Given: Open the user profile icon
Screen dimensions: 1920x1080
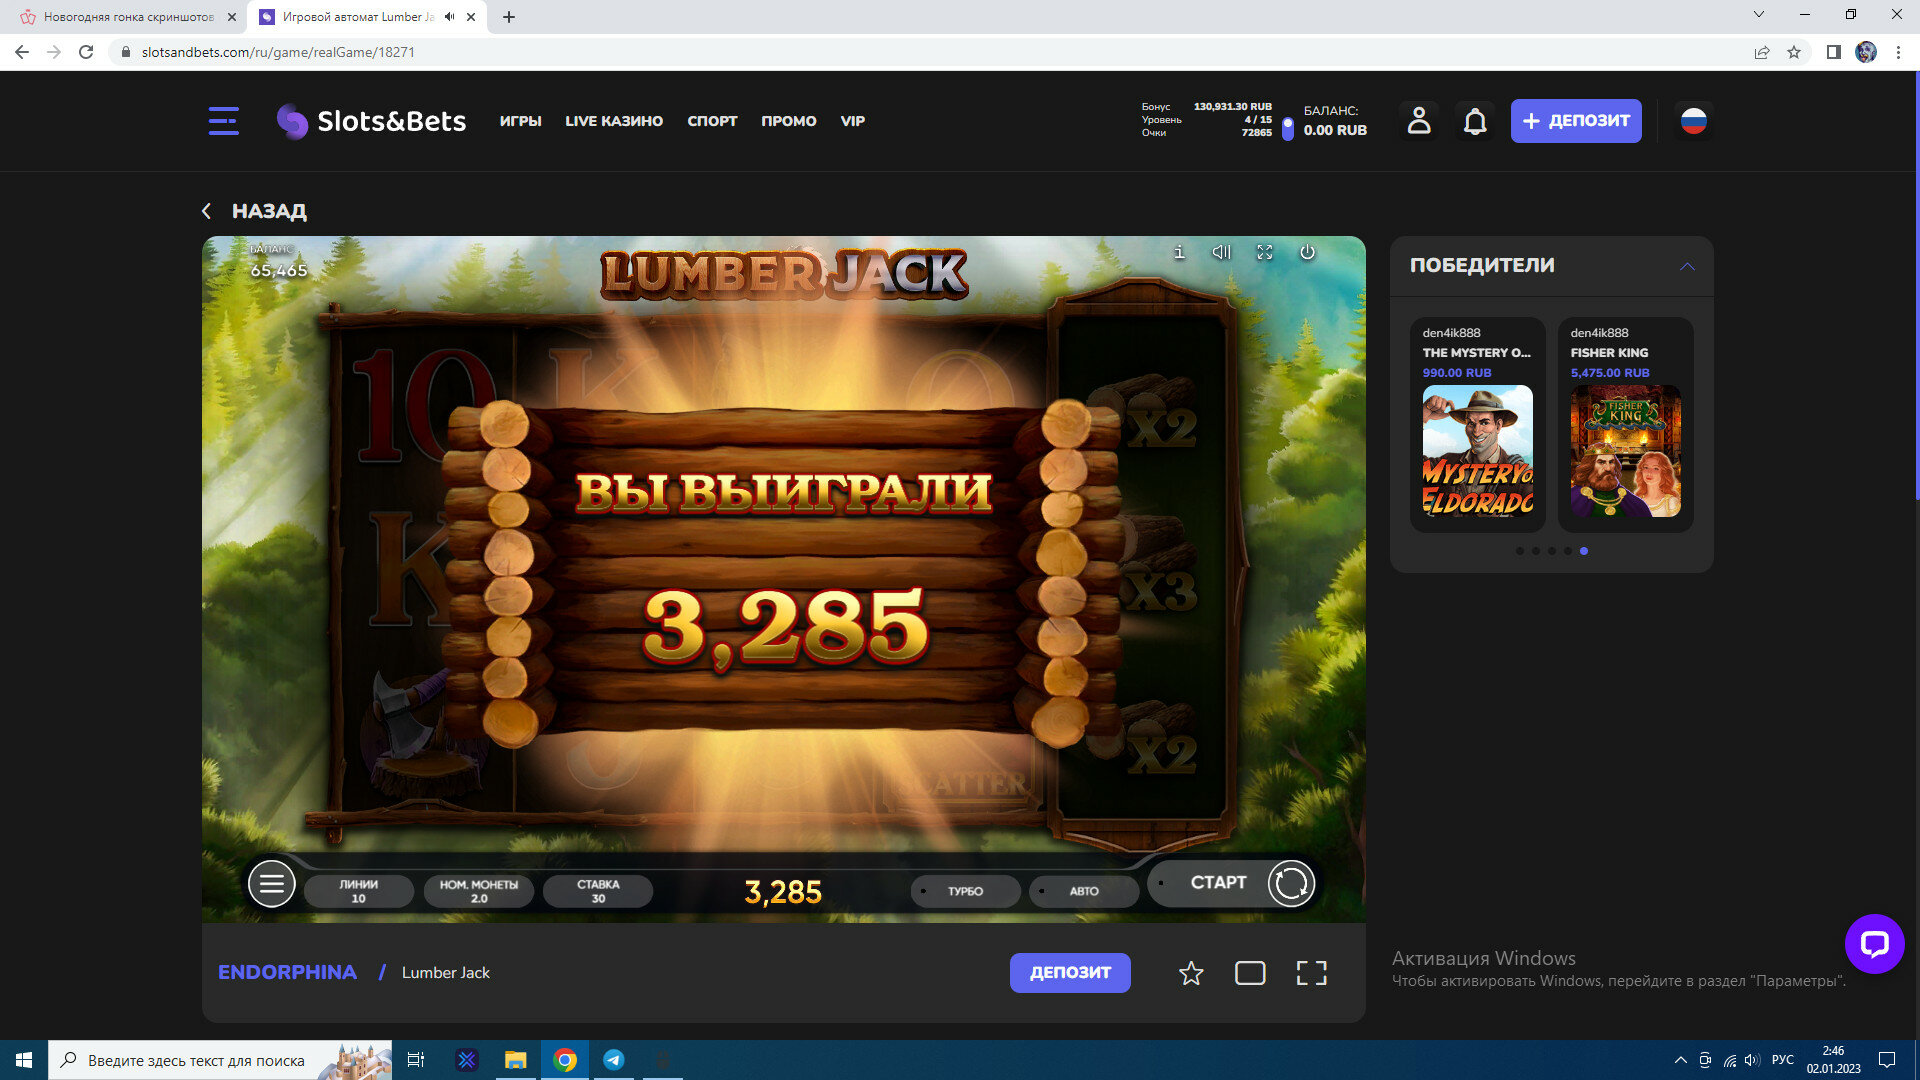Looking at the screenshot, I should (1418, 121).
